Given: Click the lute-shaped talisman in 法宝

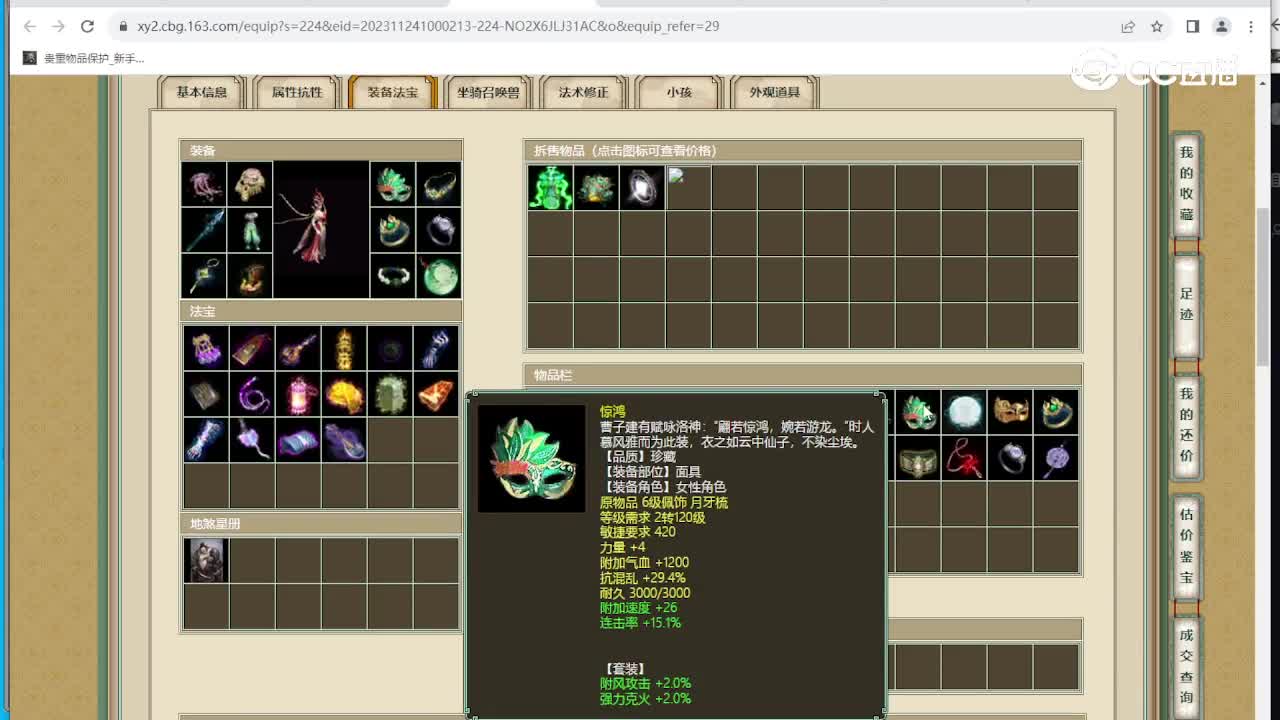Looking at the screenshot, I should pos(298,348).
